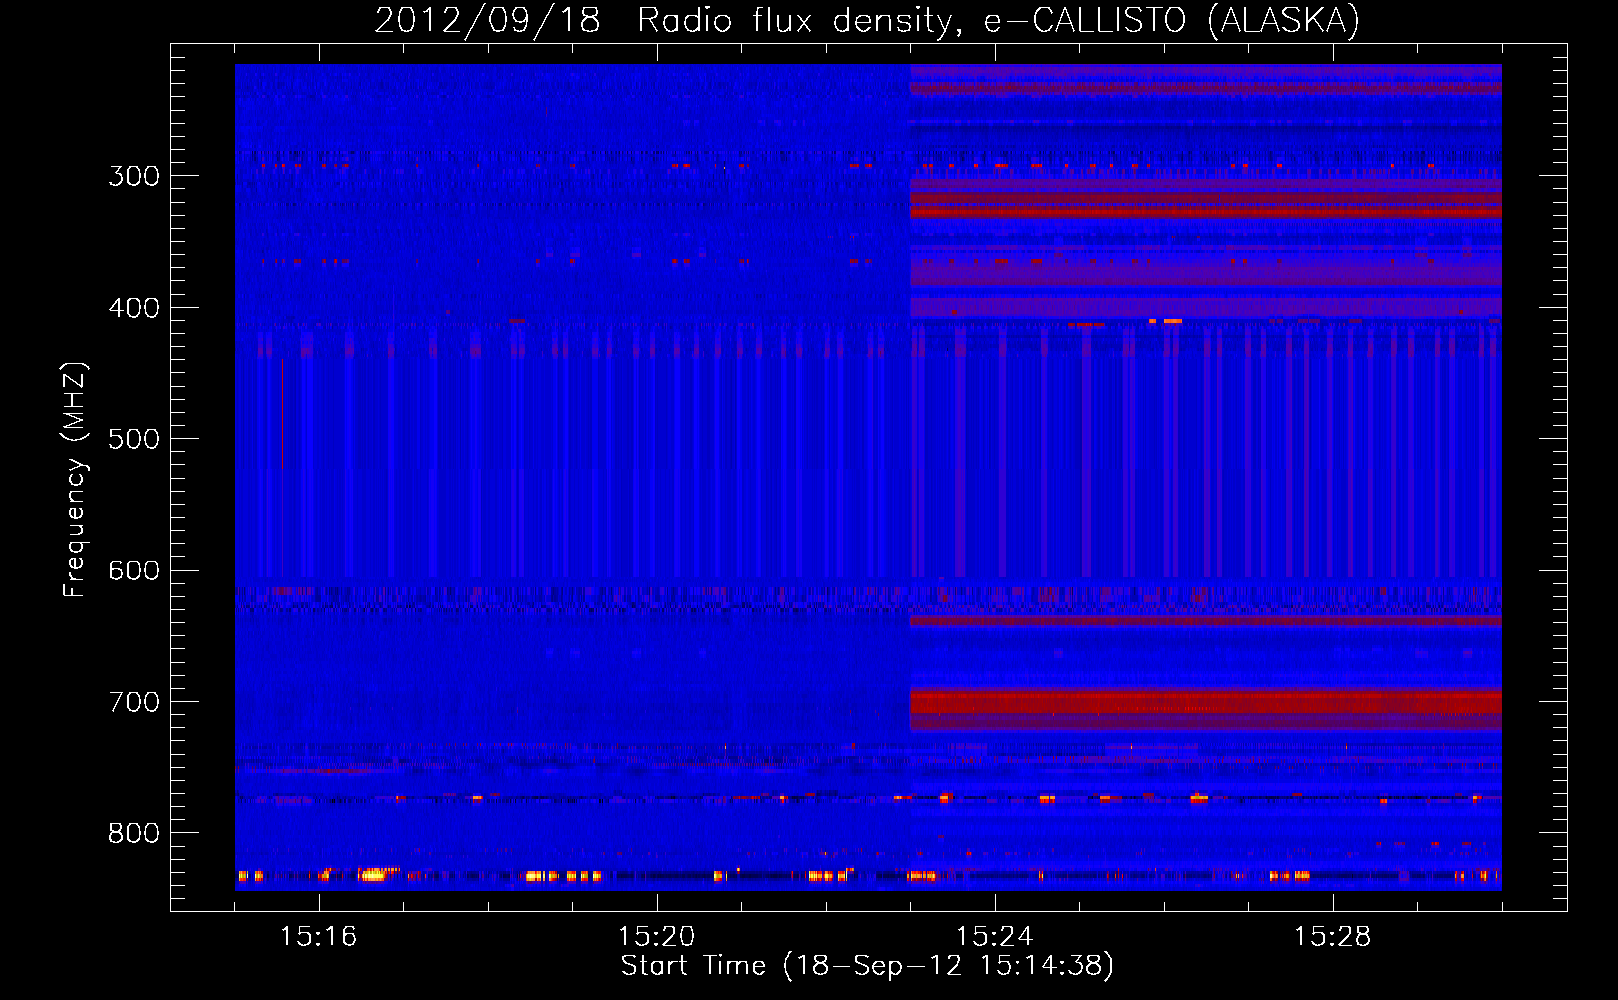Select the 500 frequency tick label
The width and height of the screenshot is (1618, 1000).
(134, 439)
